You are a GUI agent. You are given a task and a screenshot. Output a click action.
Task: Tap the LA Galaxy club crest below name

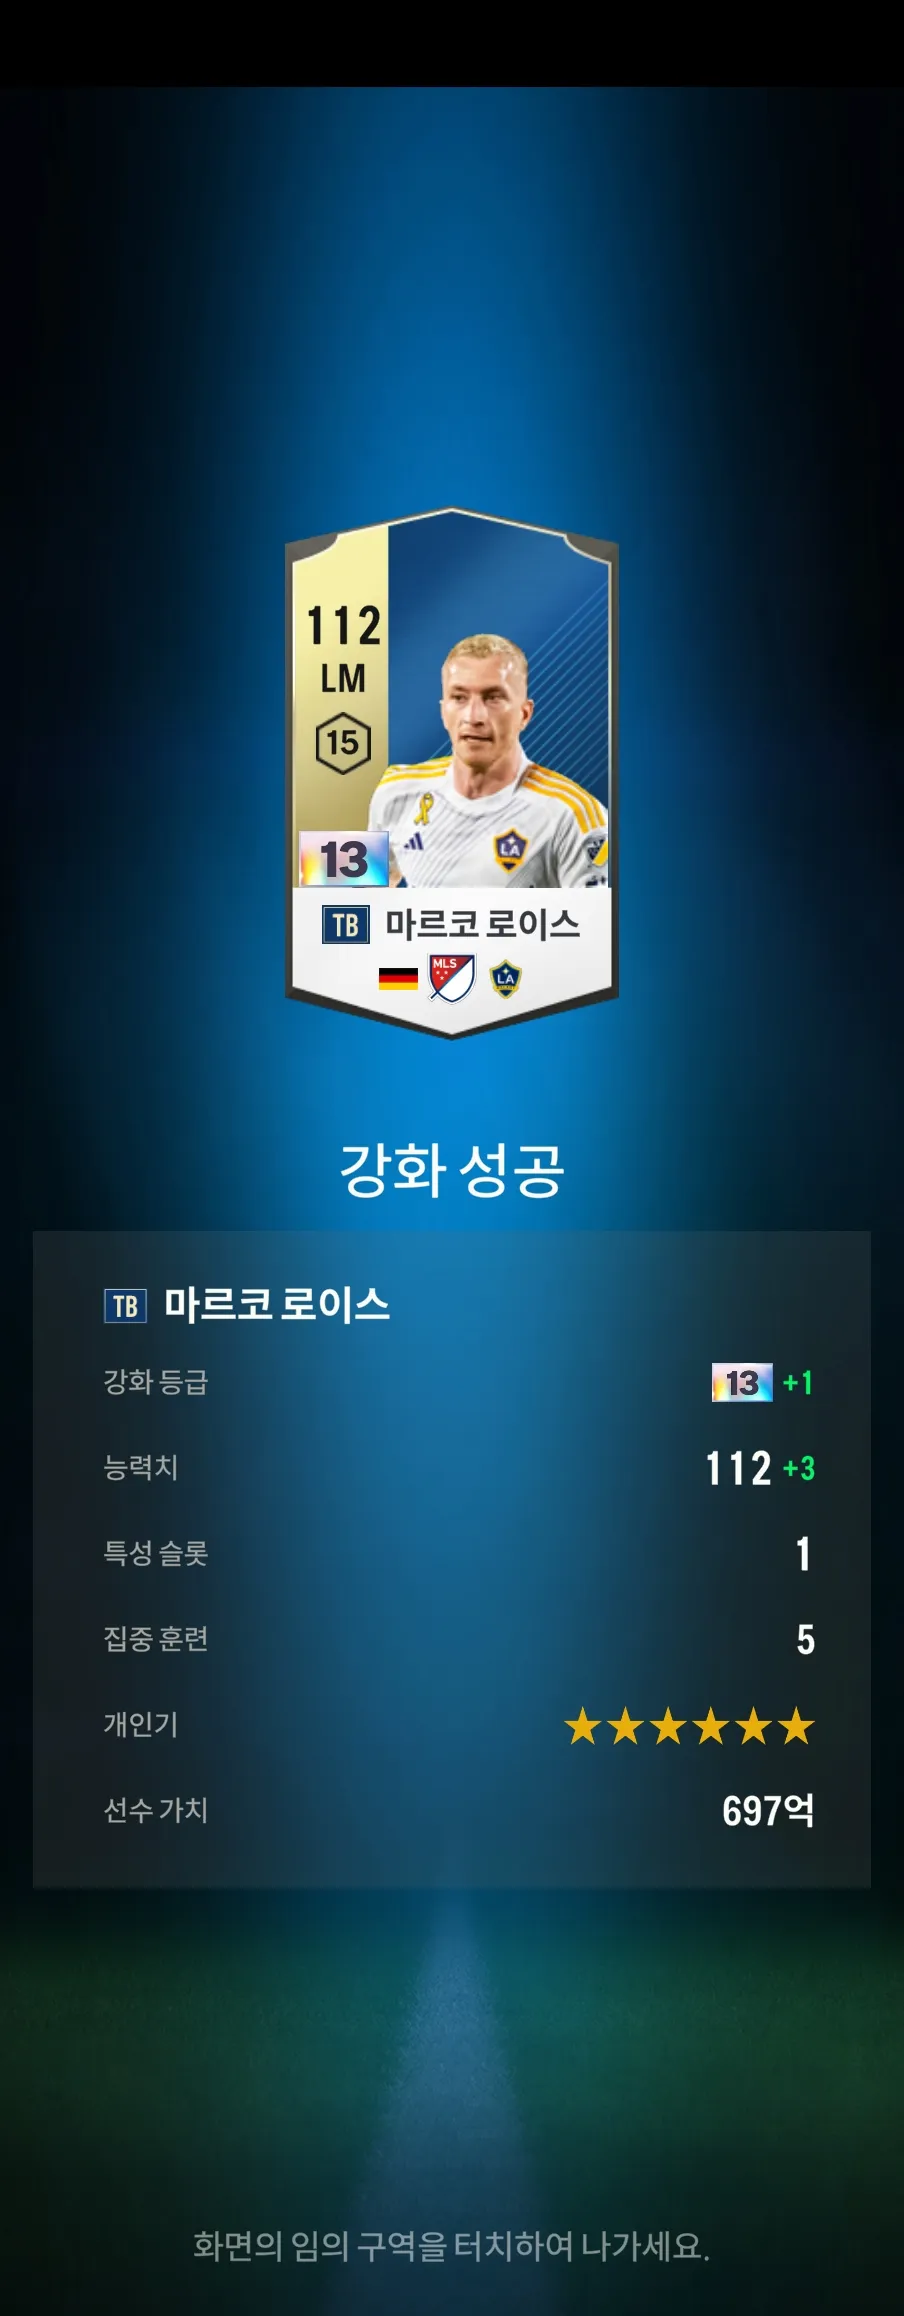(506, 978)
